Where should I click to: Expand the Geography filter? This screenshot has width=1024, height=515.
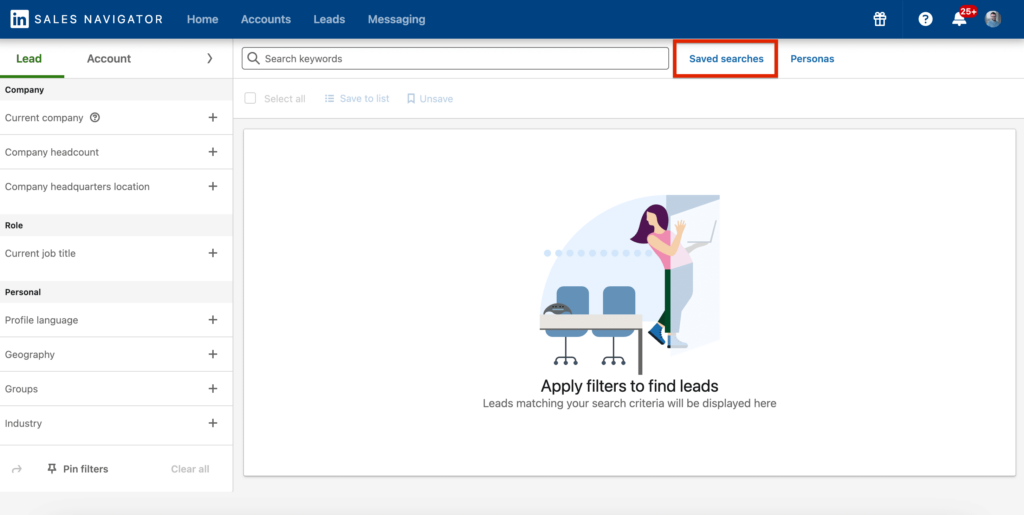(212, 354)
